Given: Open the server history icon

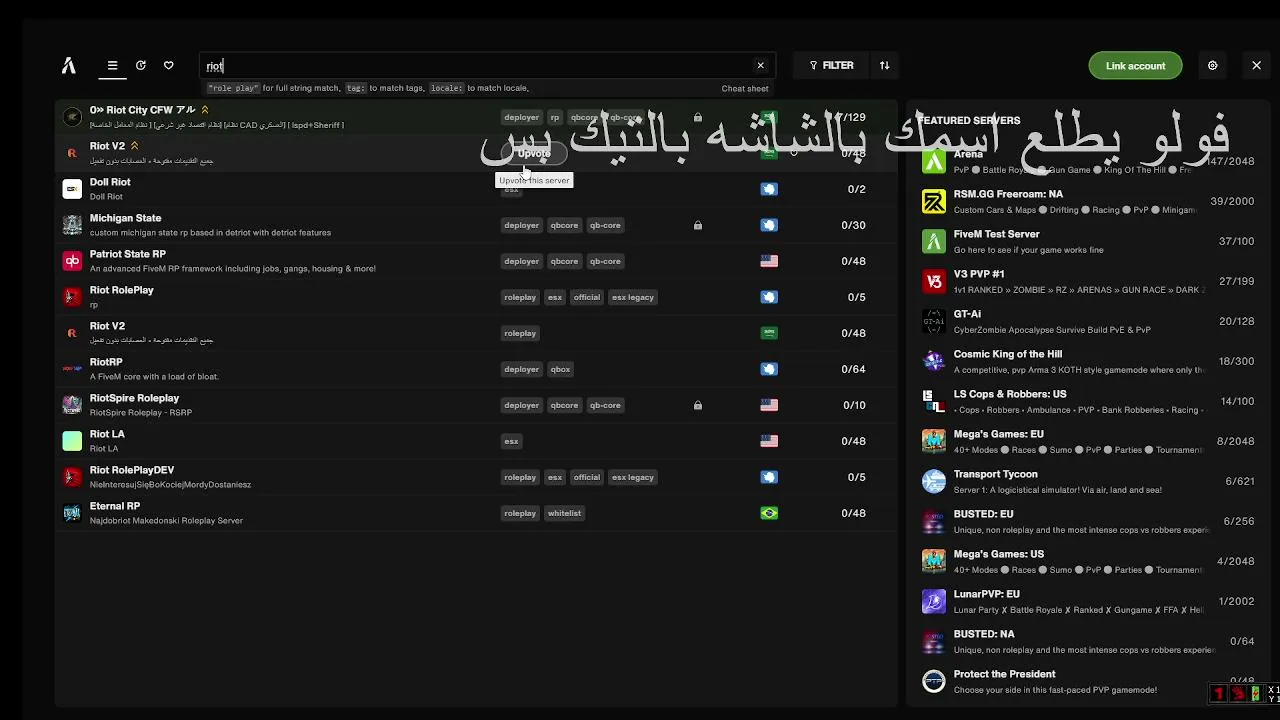Looking at the screenshot, I should 141,66.
